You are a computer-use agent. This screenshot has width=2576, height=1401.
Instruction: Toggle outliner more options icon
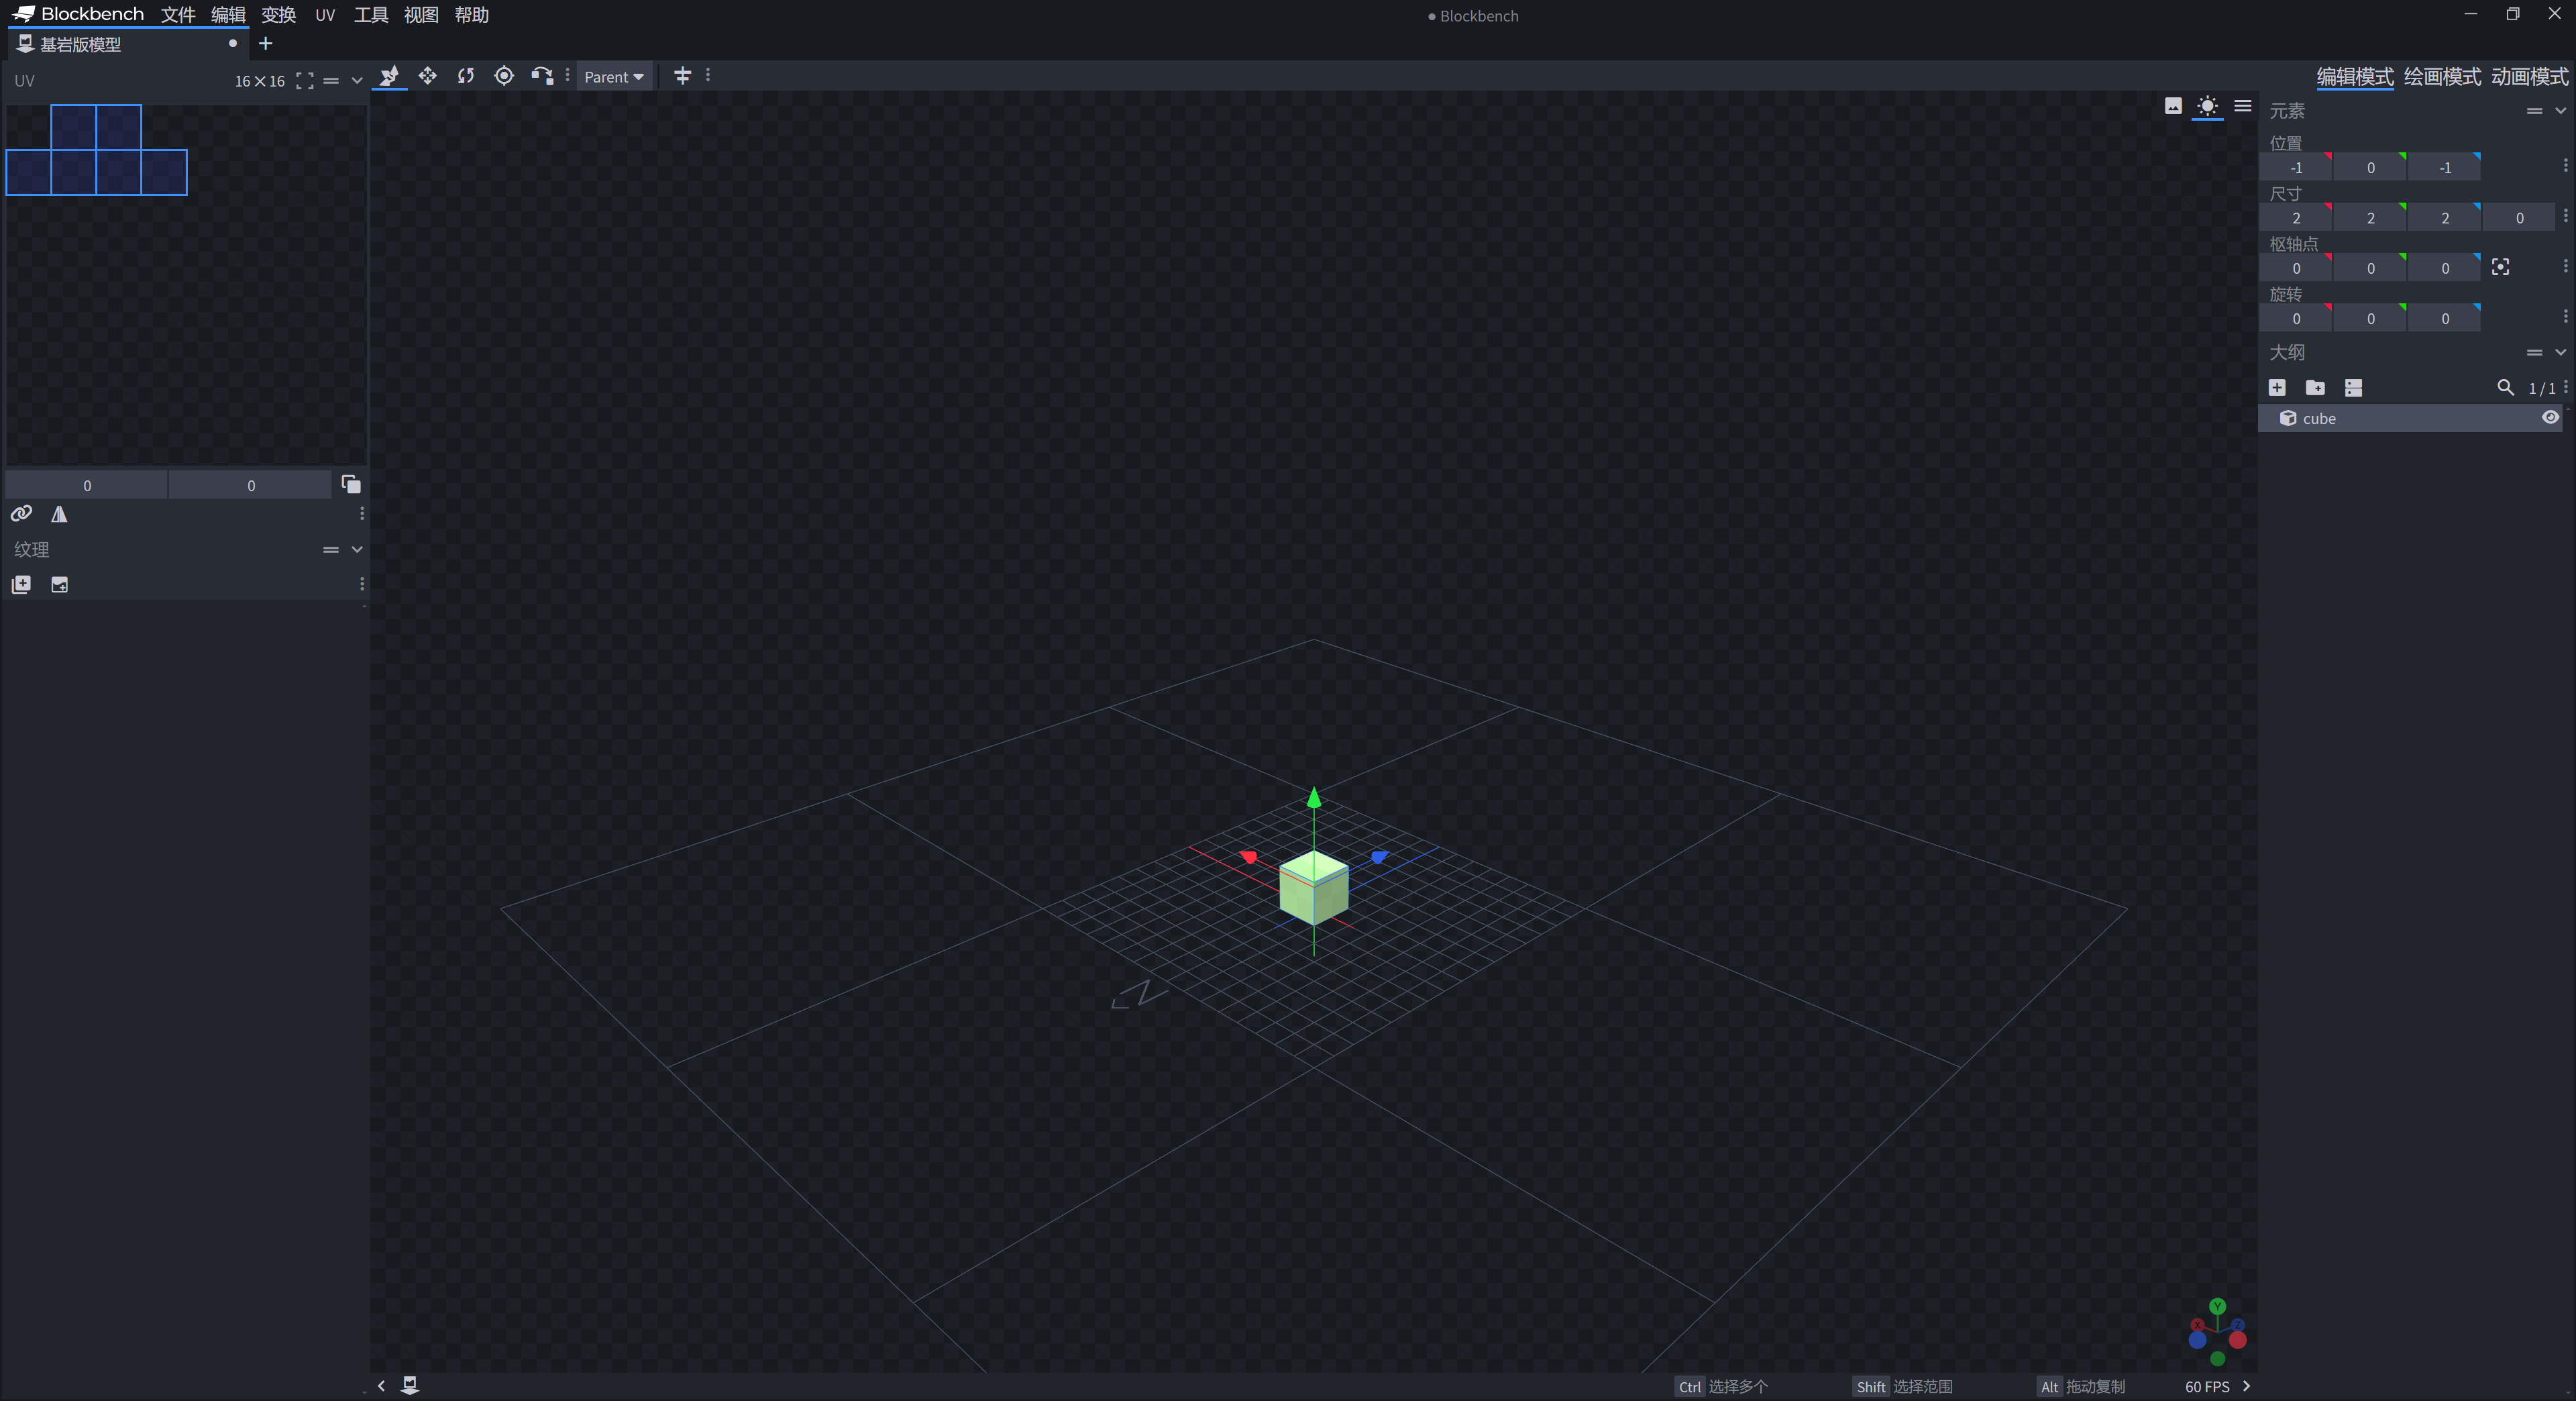point(2353,387)
